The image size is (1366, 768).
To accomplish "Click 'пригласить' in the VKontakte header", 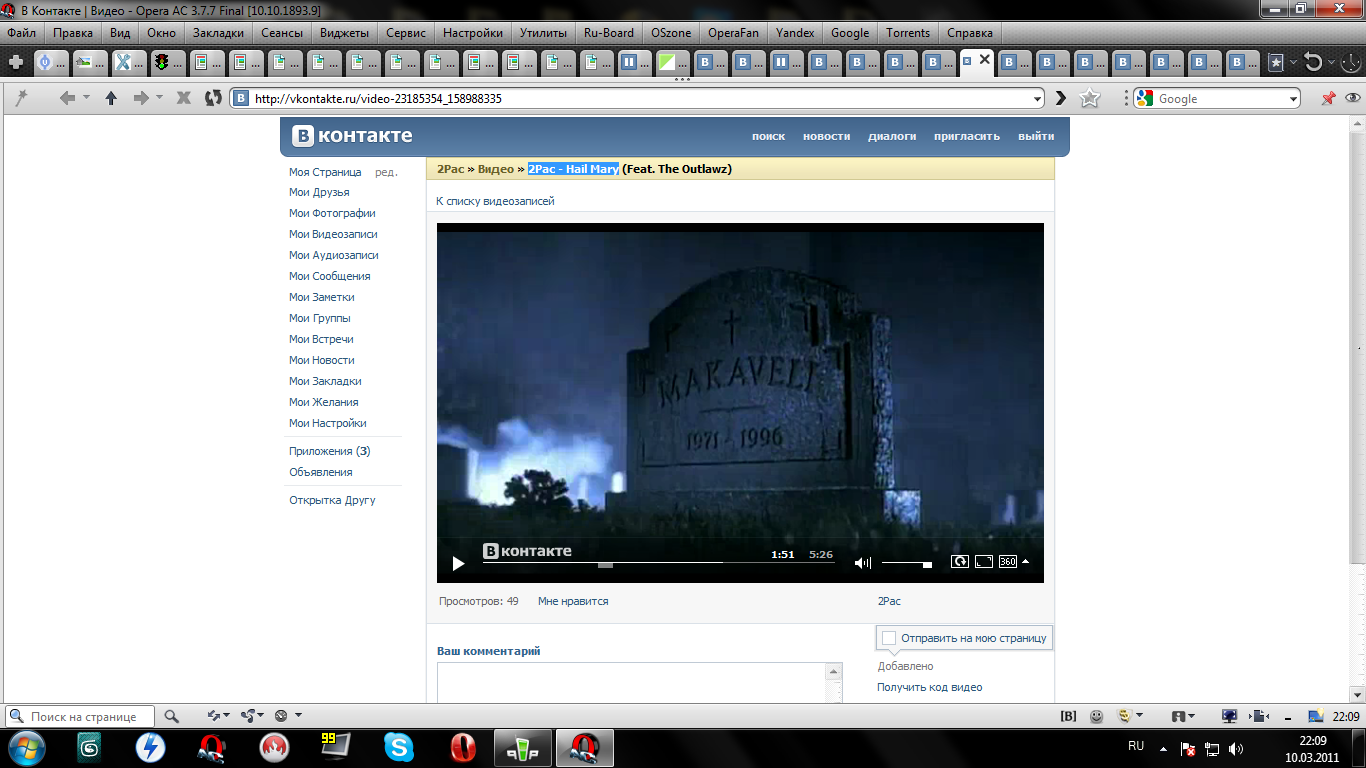I will [967, 136].
